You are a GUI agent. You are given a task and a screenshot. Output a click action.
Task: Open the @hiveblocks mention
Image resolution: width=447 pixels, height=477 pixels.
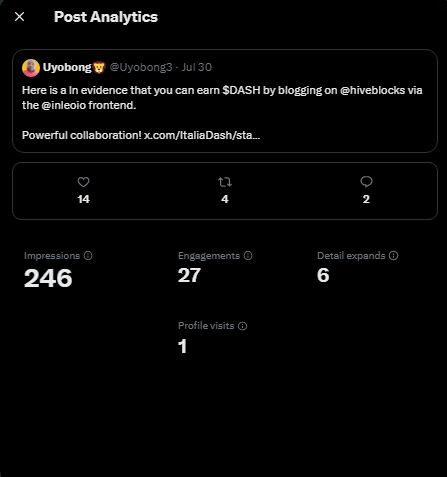(372, 90)
